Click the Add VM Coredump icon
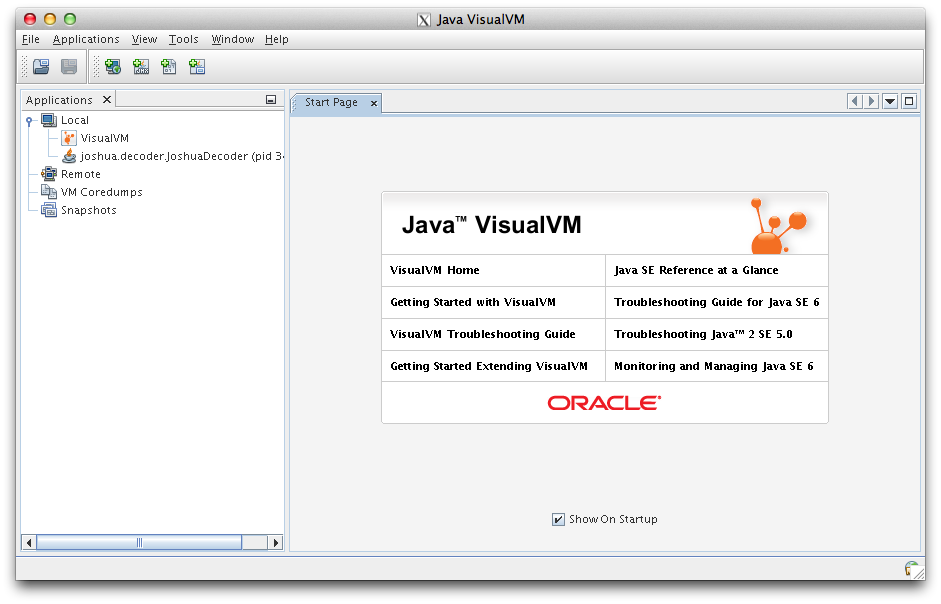 point(169,67)
